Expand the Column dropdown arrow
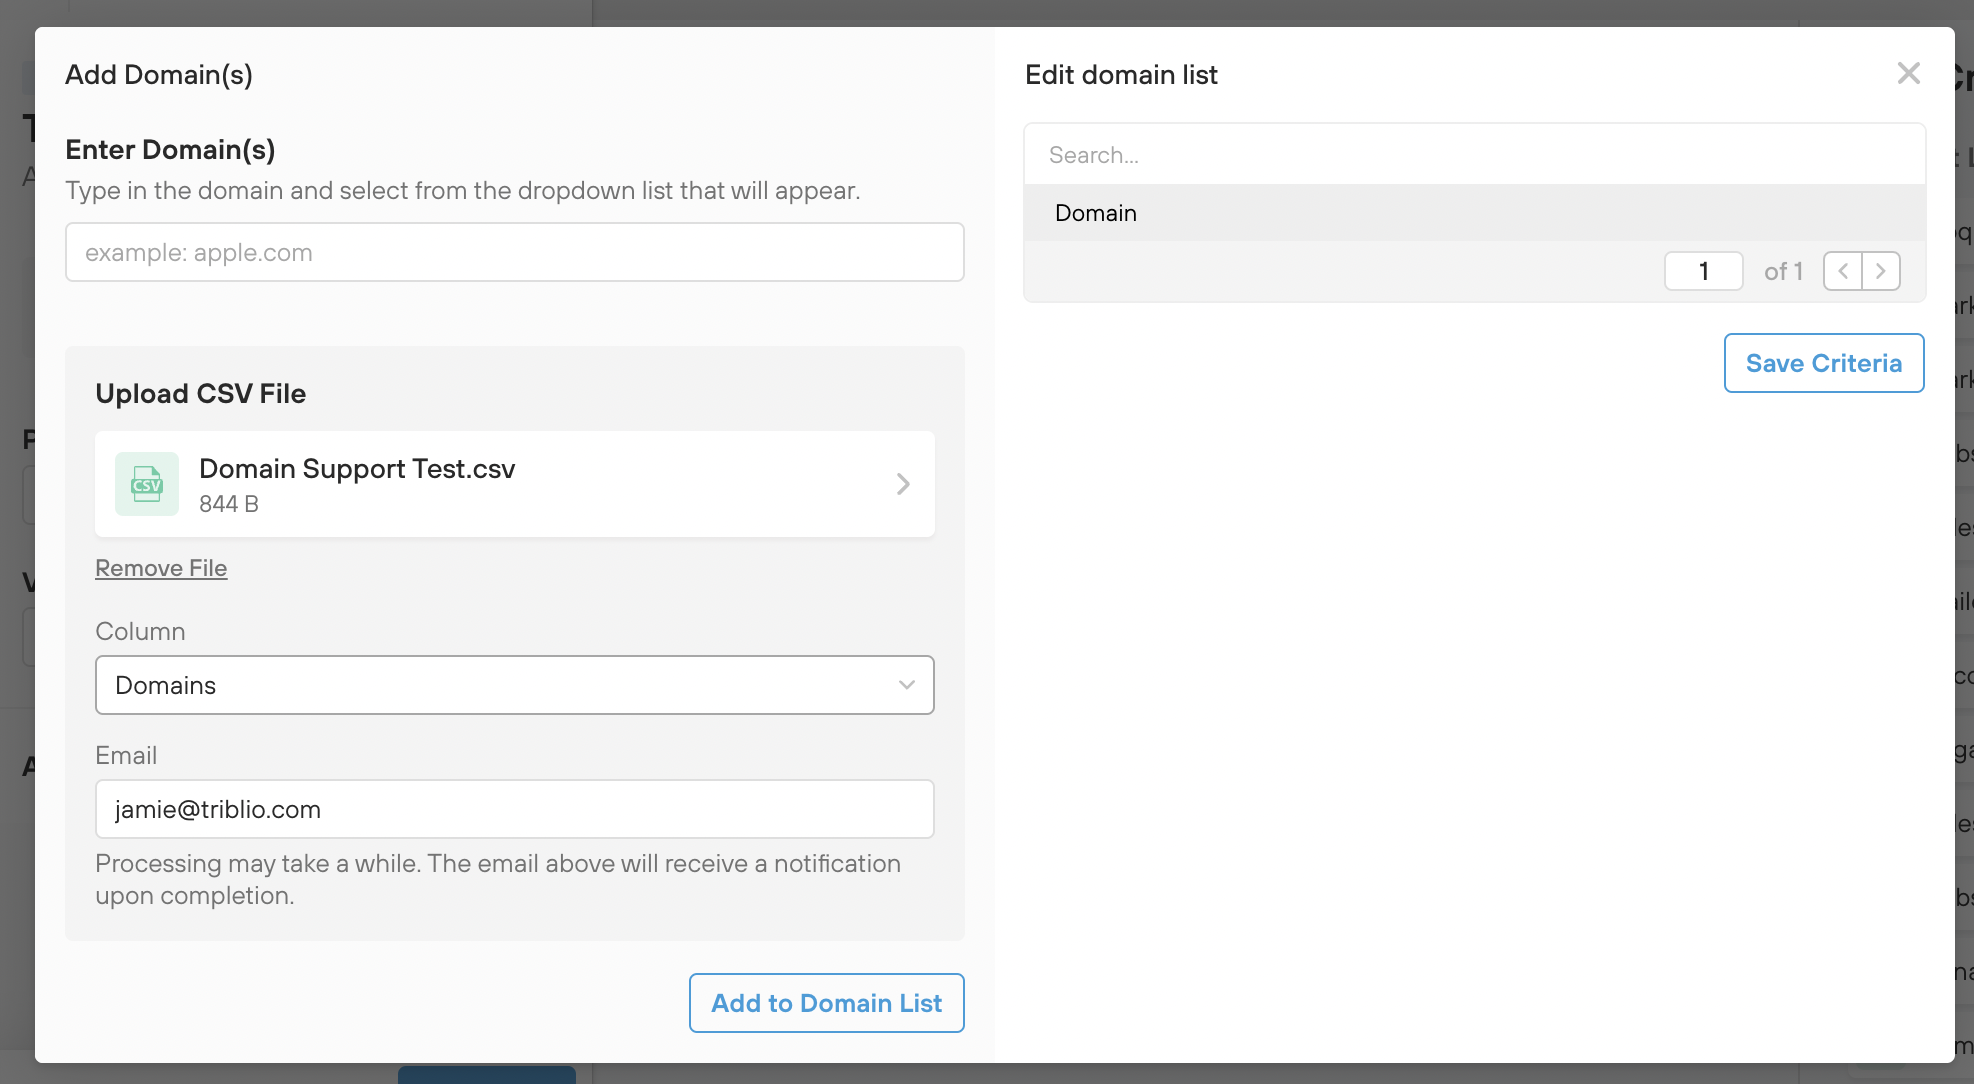This screenshot has width=1974, height=1084. click(906, 685)
